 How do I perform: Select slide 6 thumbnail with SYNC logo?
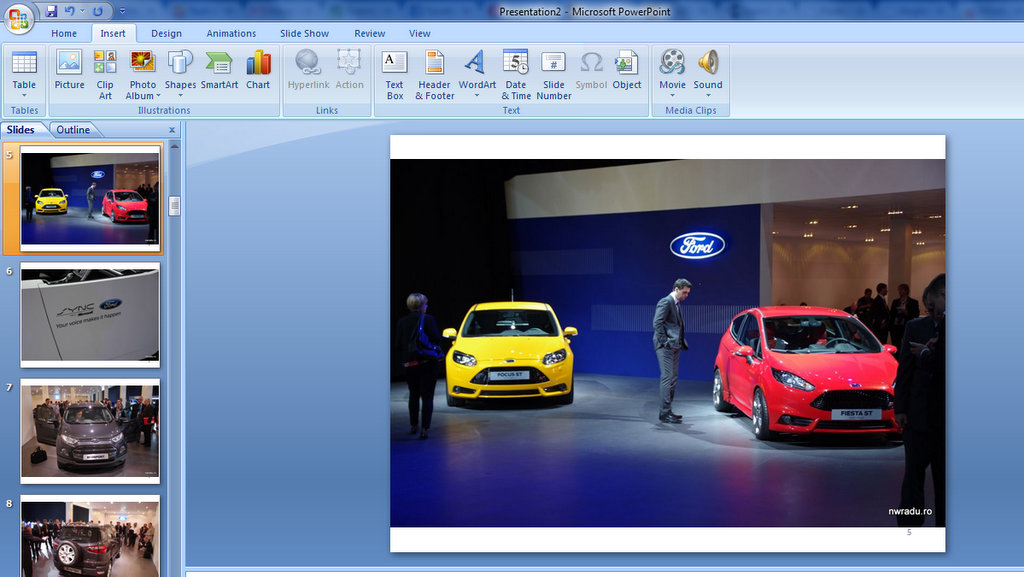tap(90, 315)
